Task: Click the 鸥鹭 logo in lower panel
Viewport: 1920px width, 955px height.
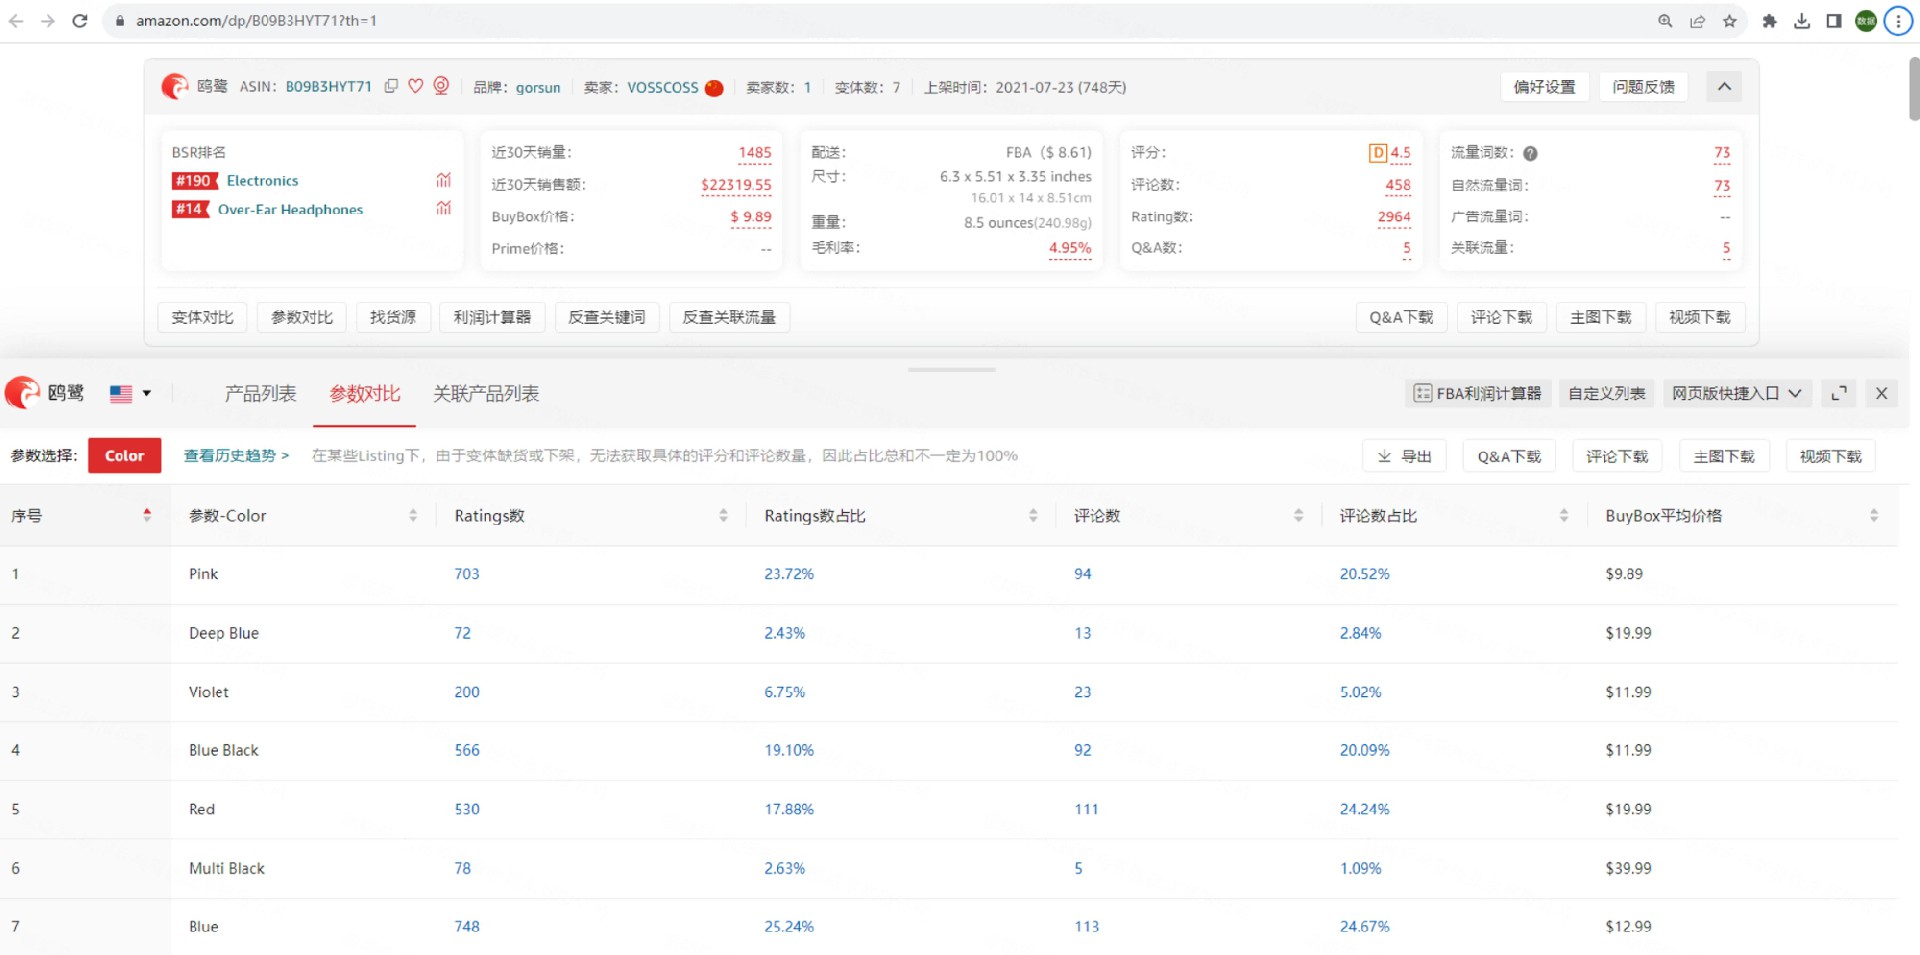Action: [45, 393]
